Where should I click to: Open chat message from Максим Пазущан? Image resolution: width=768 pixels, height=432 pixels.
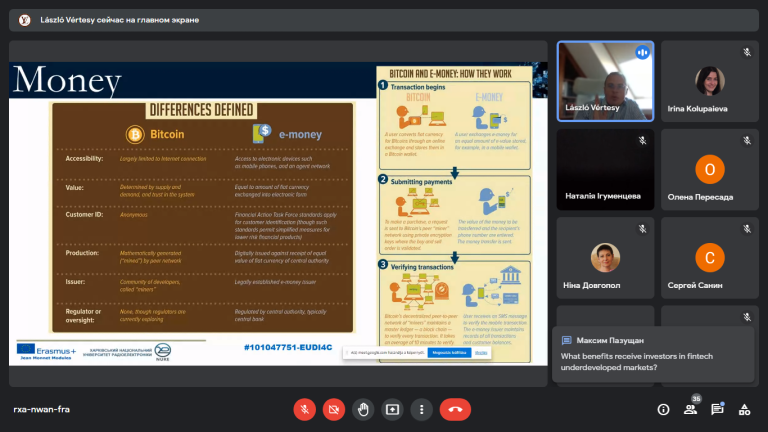[653, 354]
